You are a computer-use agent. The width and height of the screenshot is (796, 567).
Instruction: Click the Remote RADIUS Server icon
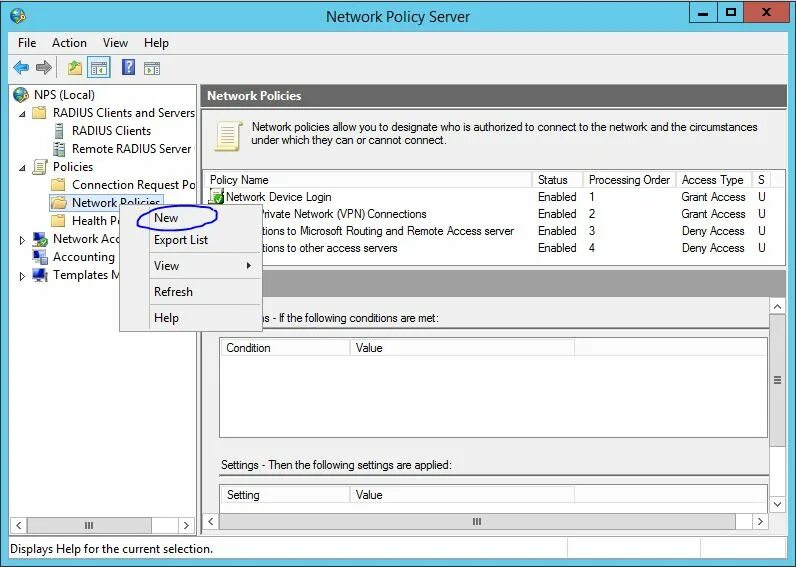[59, 149]
